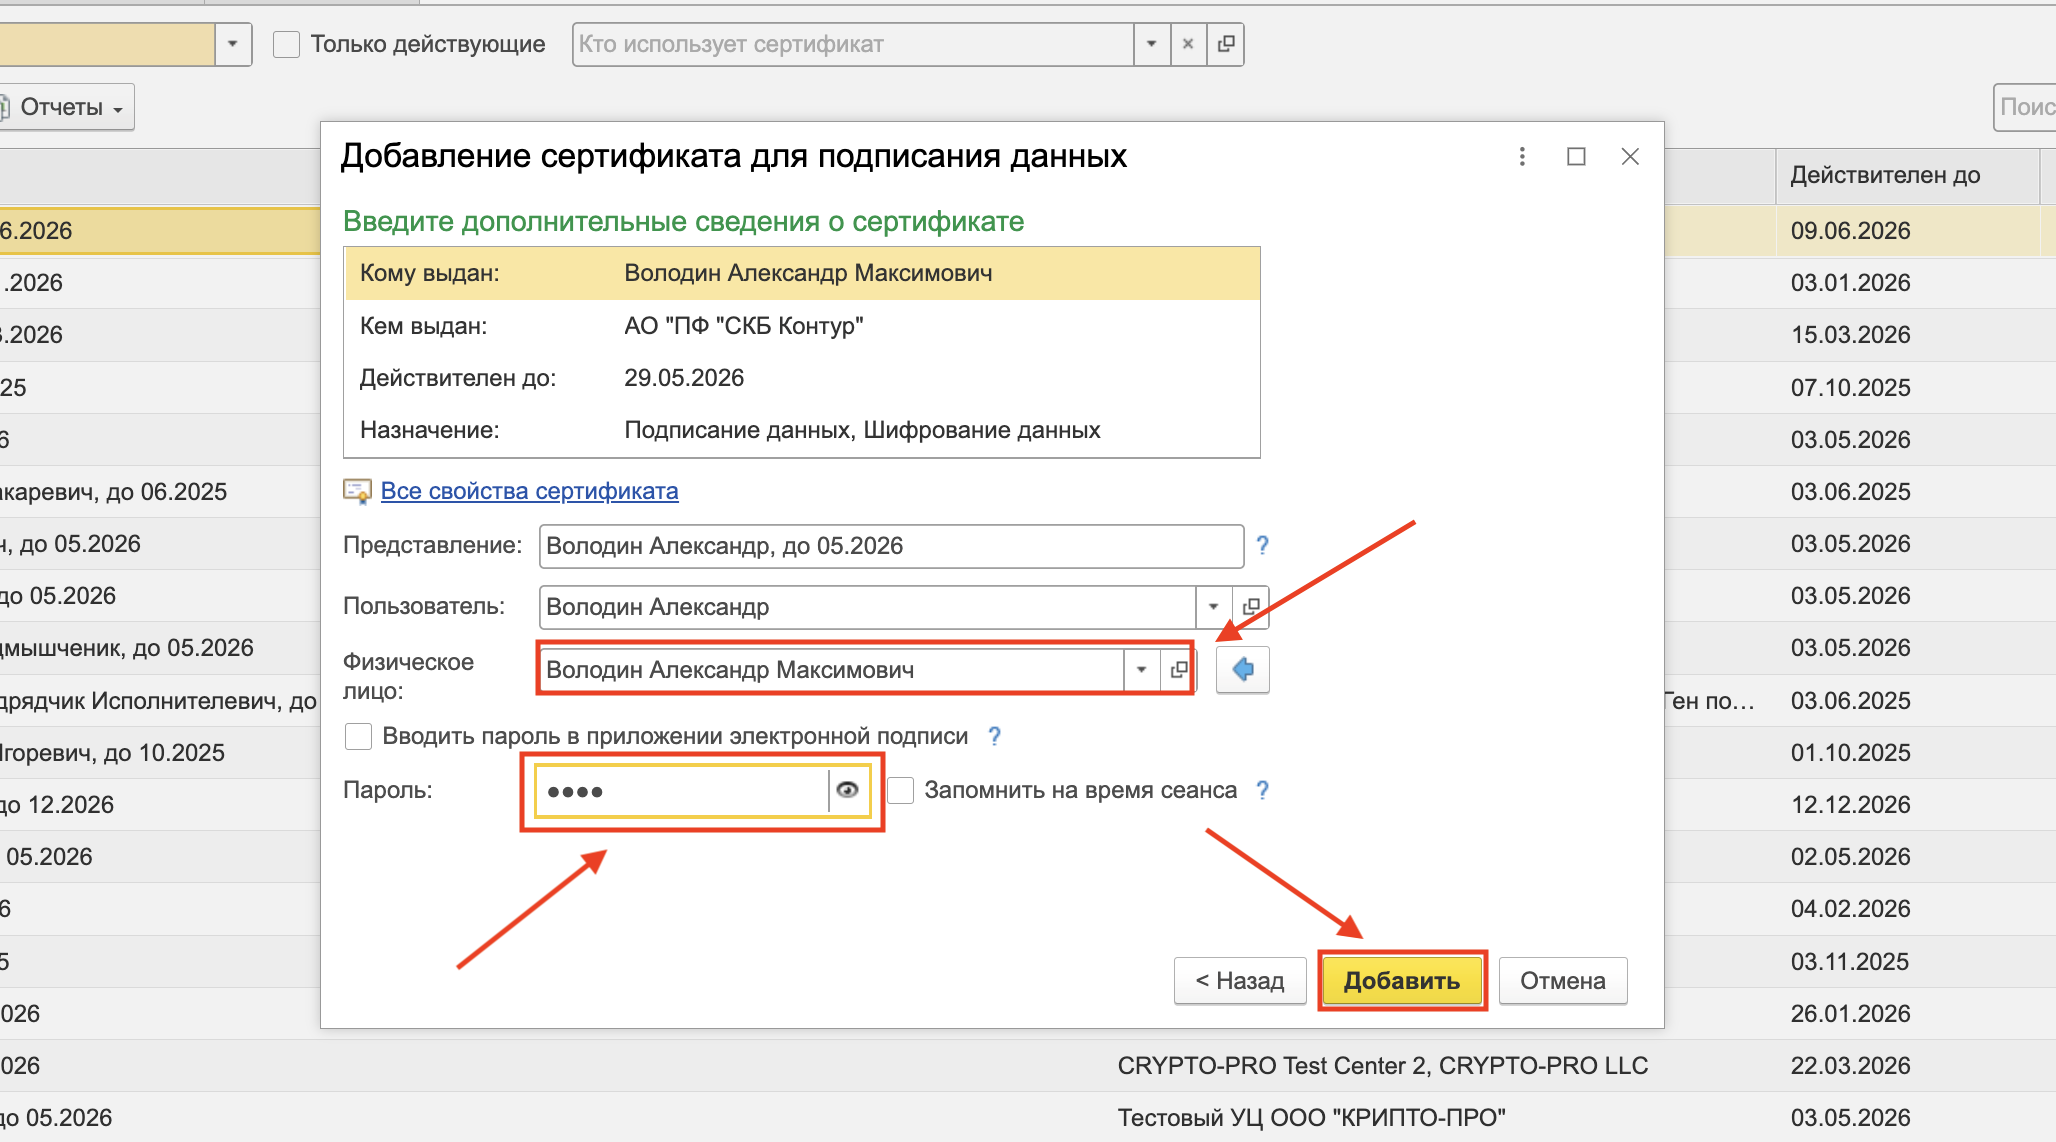The image size is (2056, 1142).
Task: Open the highlighted top-left filter dropdown
Action: (x=232, y=44)
